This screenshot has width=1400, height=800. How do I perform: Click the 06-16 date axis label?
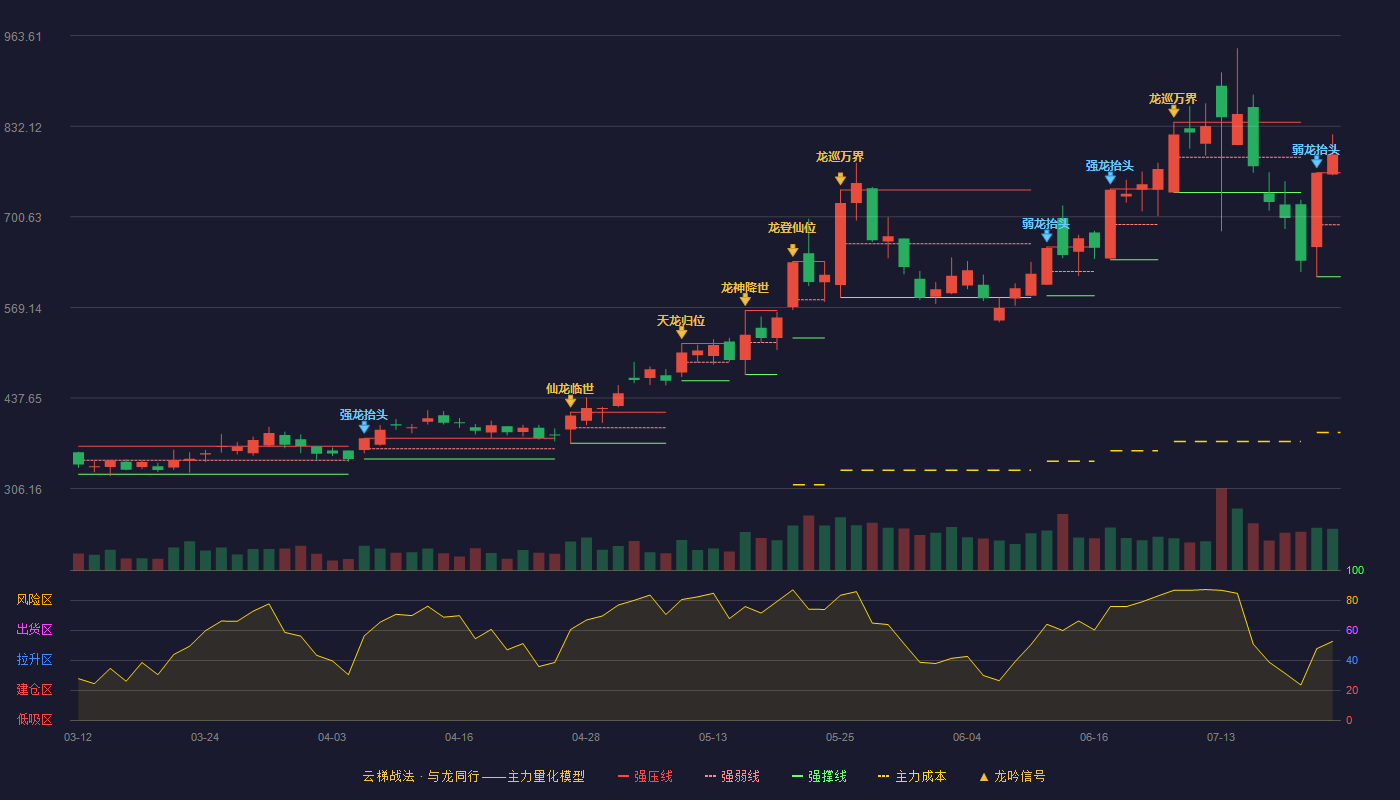point(1094,737)
